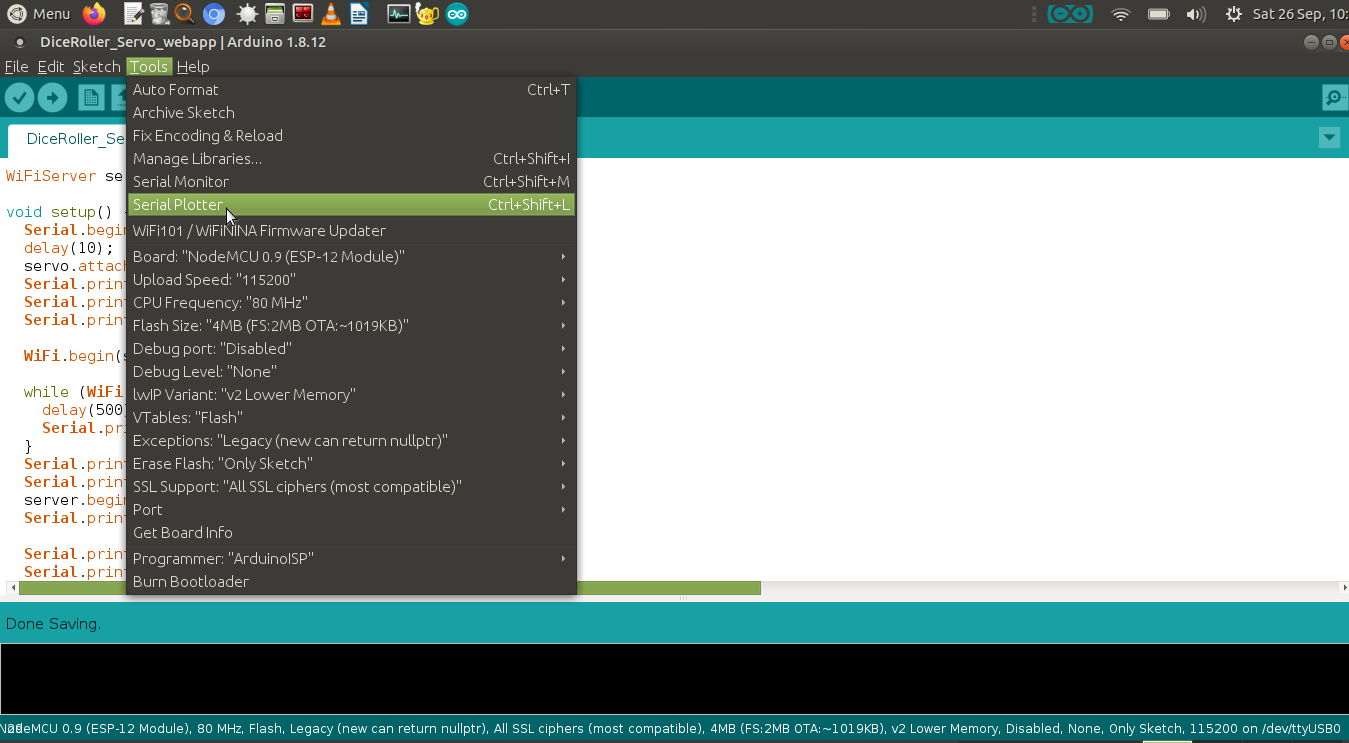This screenshot has width=1349, height=743.
Task: Select the highlighted Serial Plotter entry
Action: (x=352, y=205)
